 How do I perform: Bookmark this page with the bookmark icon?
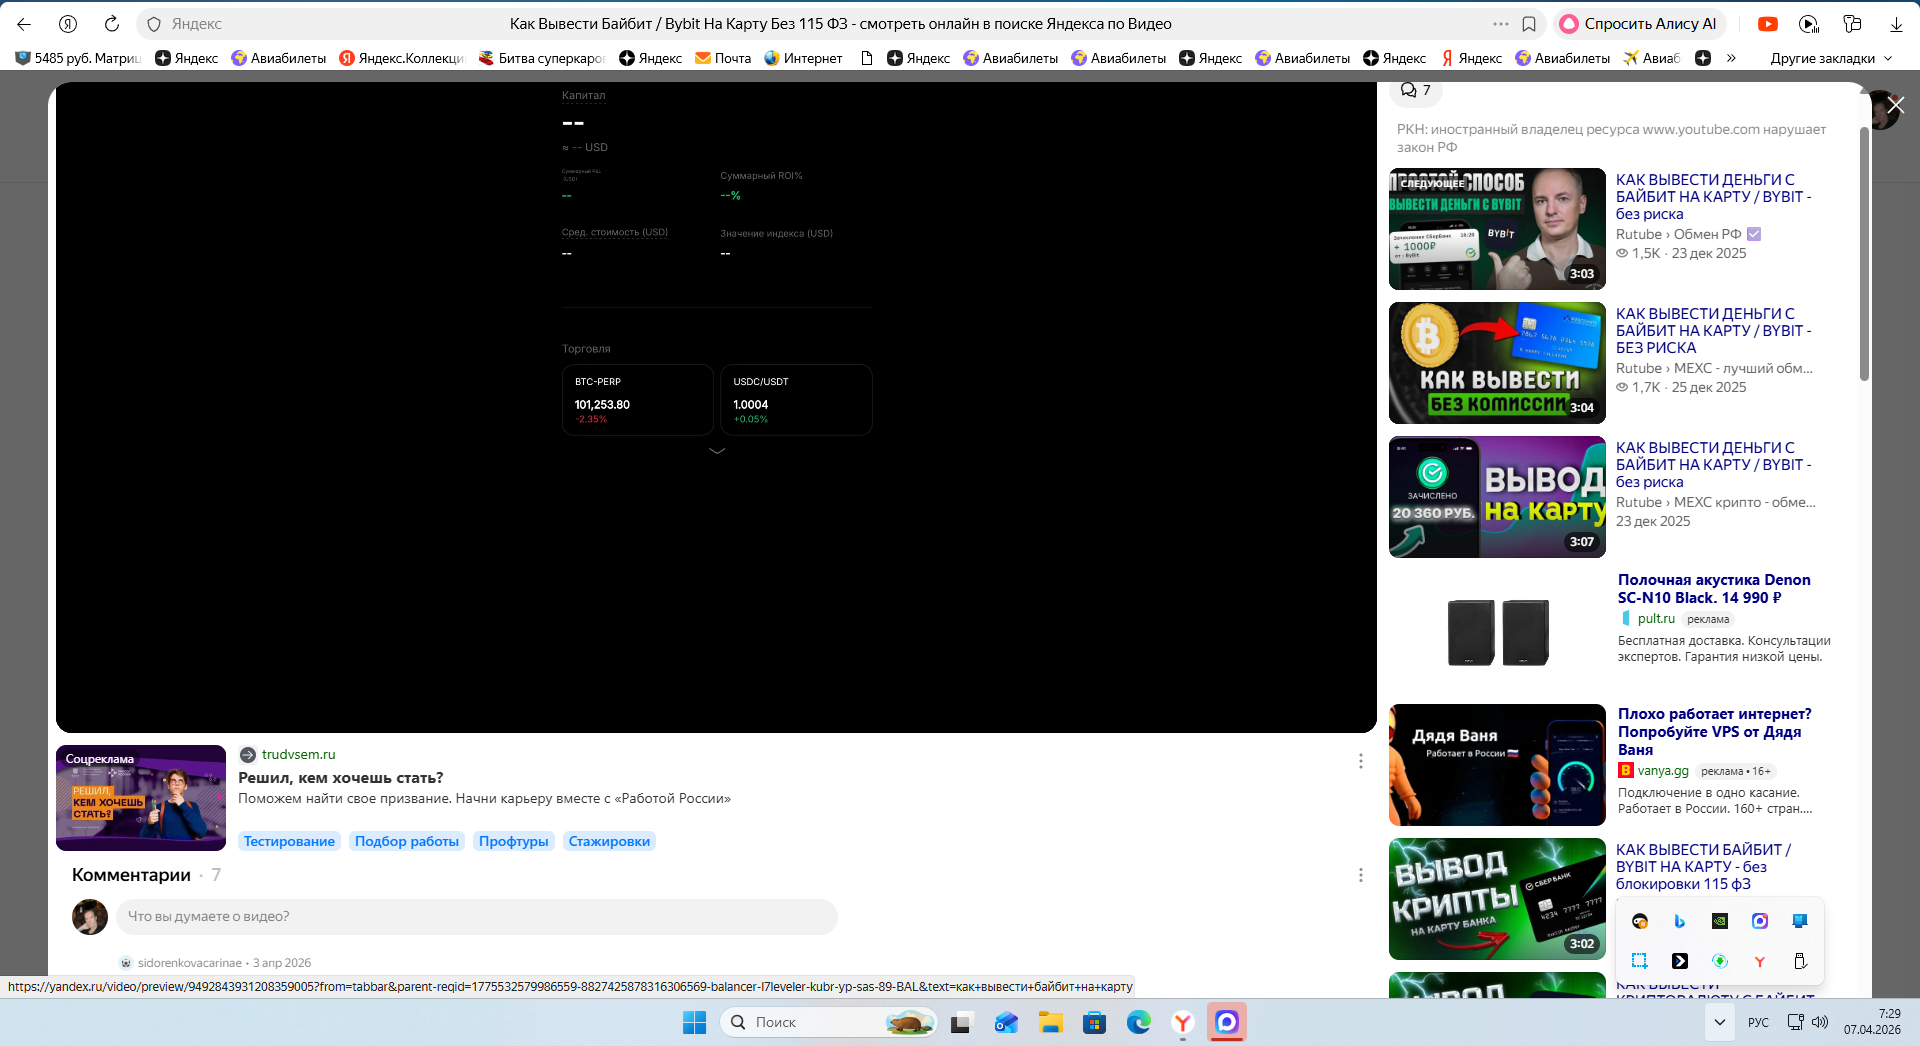click(1529, 24)
